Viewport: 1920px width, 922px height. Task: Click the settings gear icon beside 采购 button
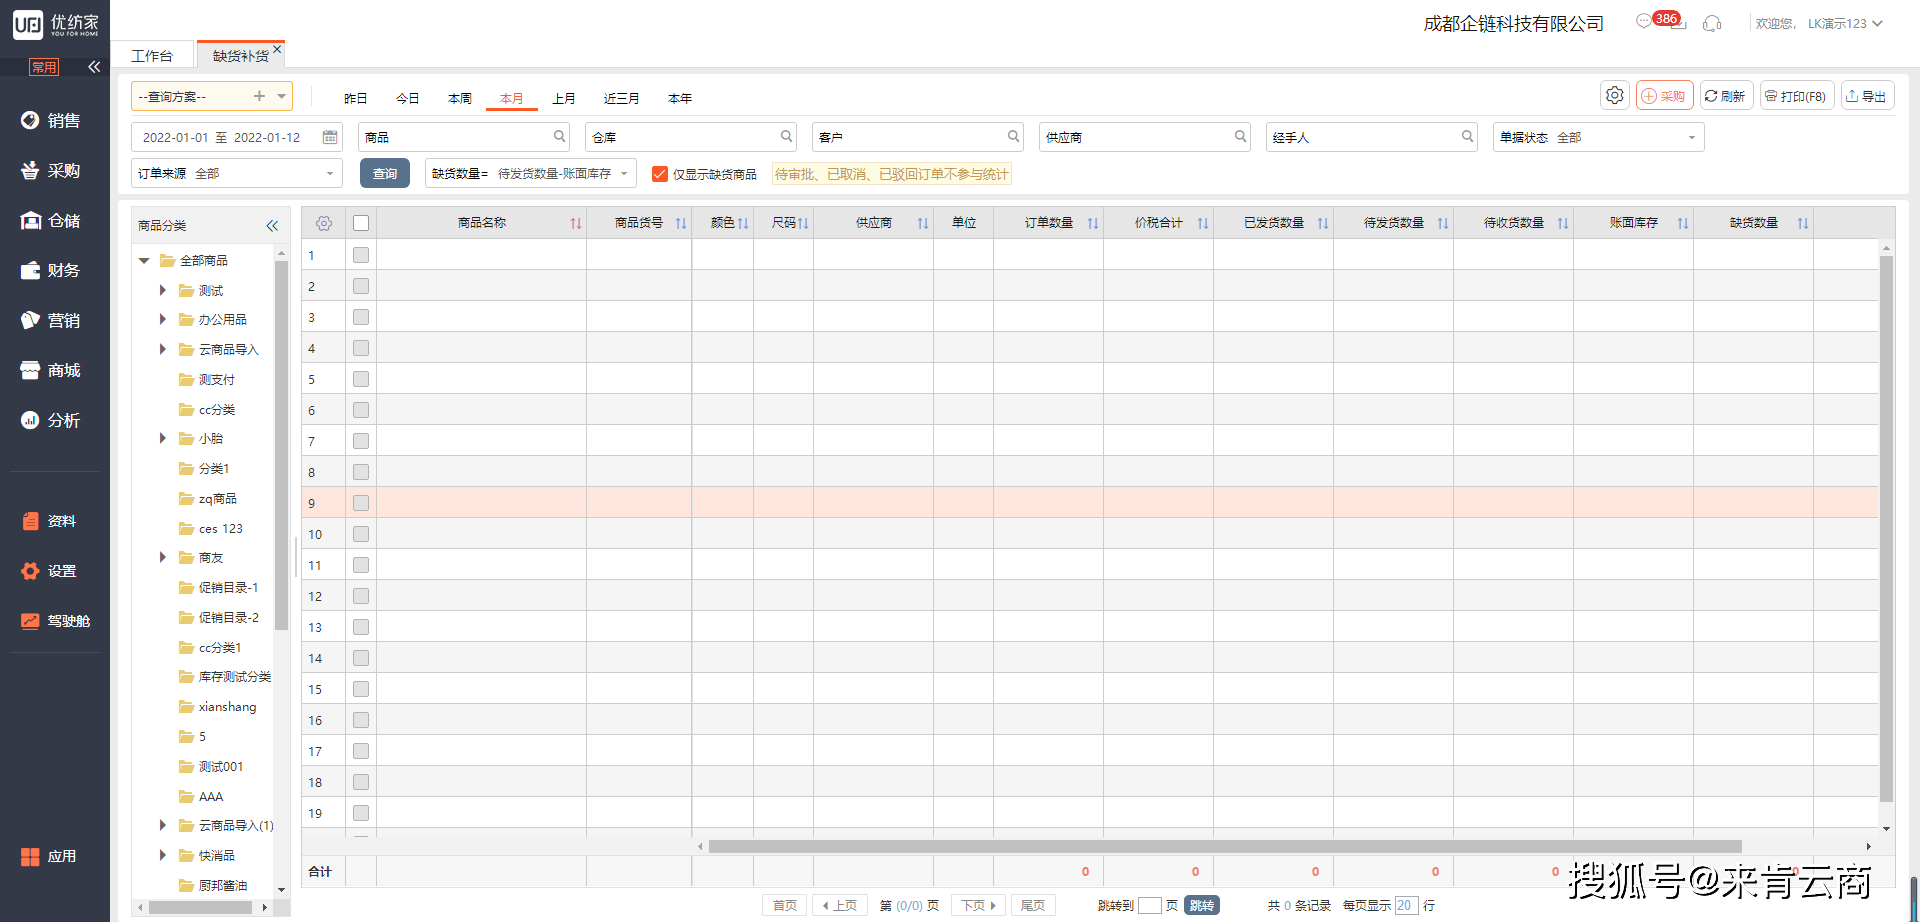click(1615, 95)
